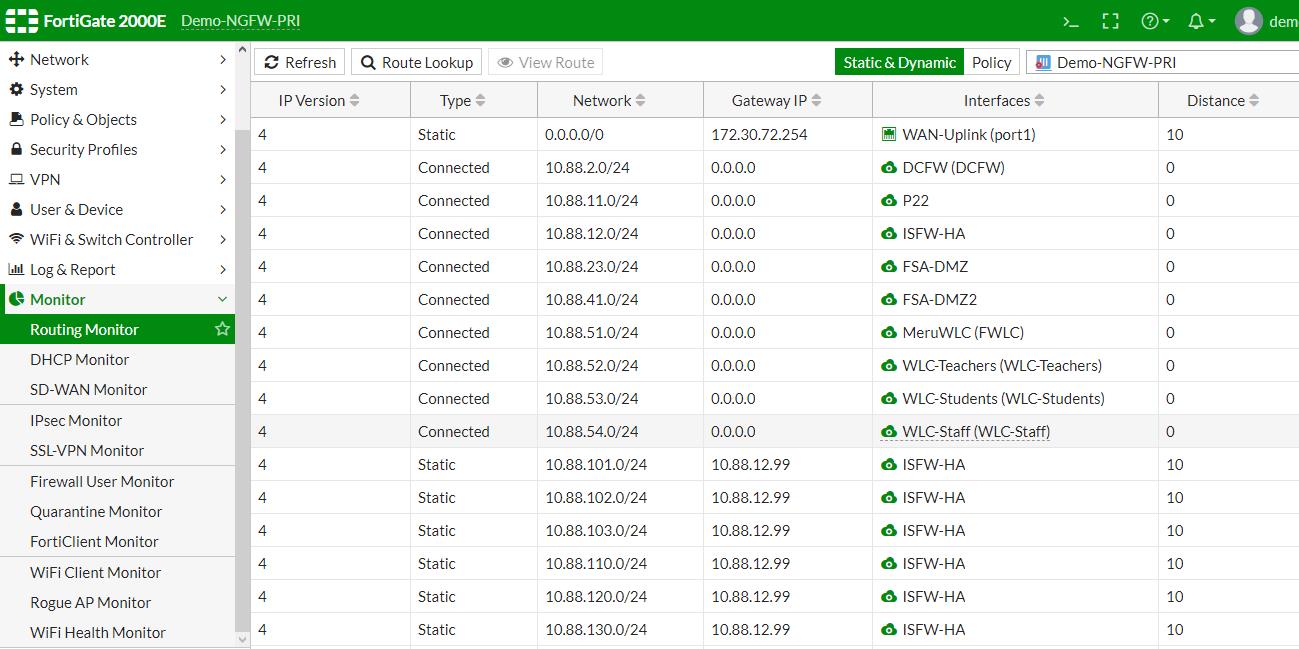
Task: Click the user avatar icon
Action: click(1248, 21)
